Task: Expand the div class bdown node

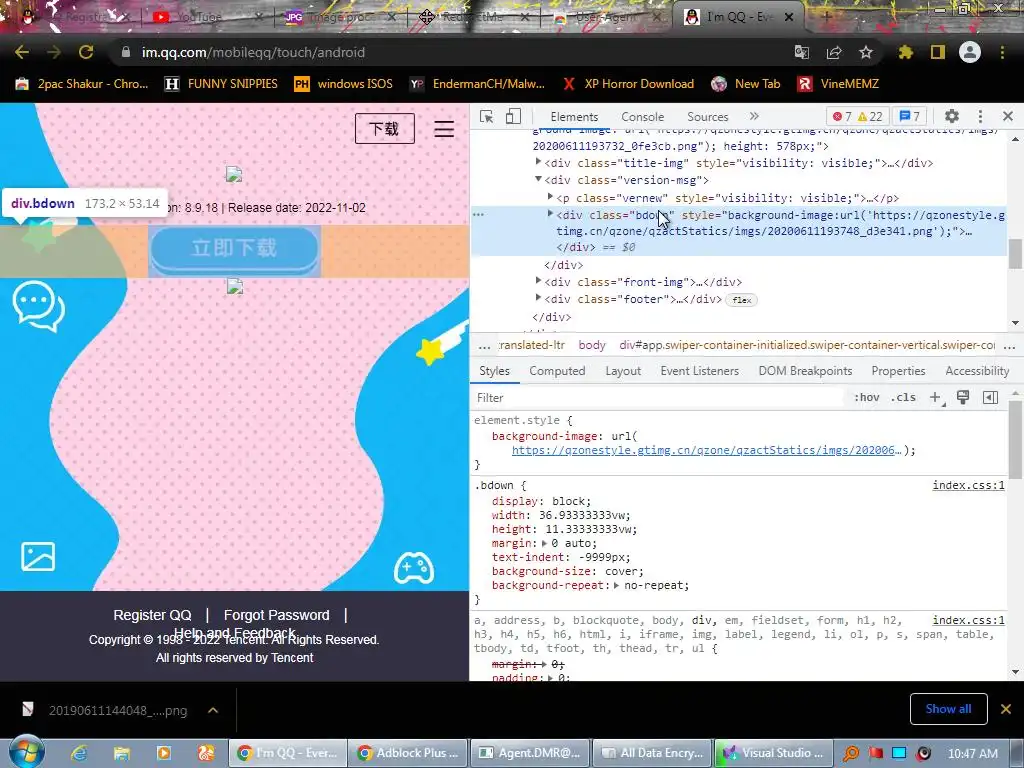Action: [x=550, y=214]
